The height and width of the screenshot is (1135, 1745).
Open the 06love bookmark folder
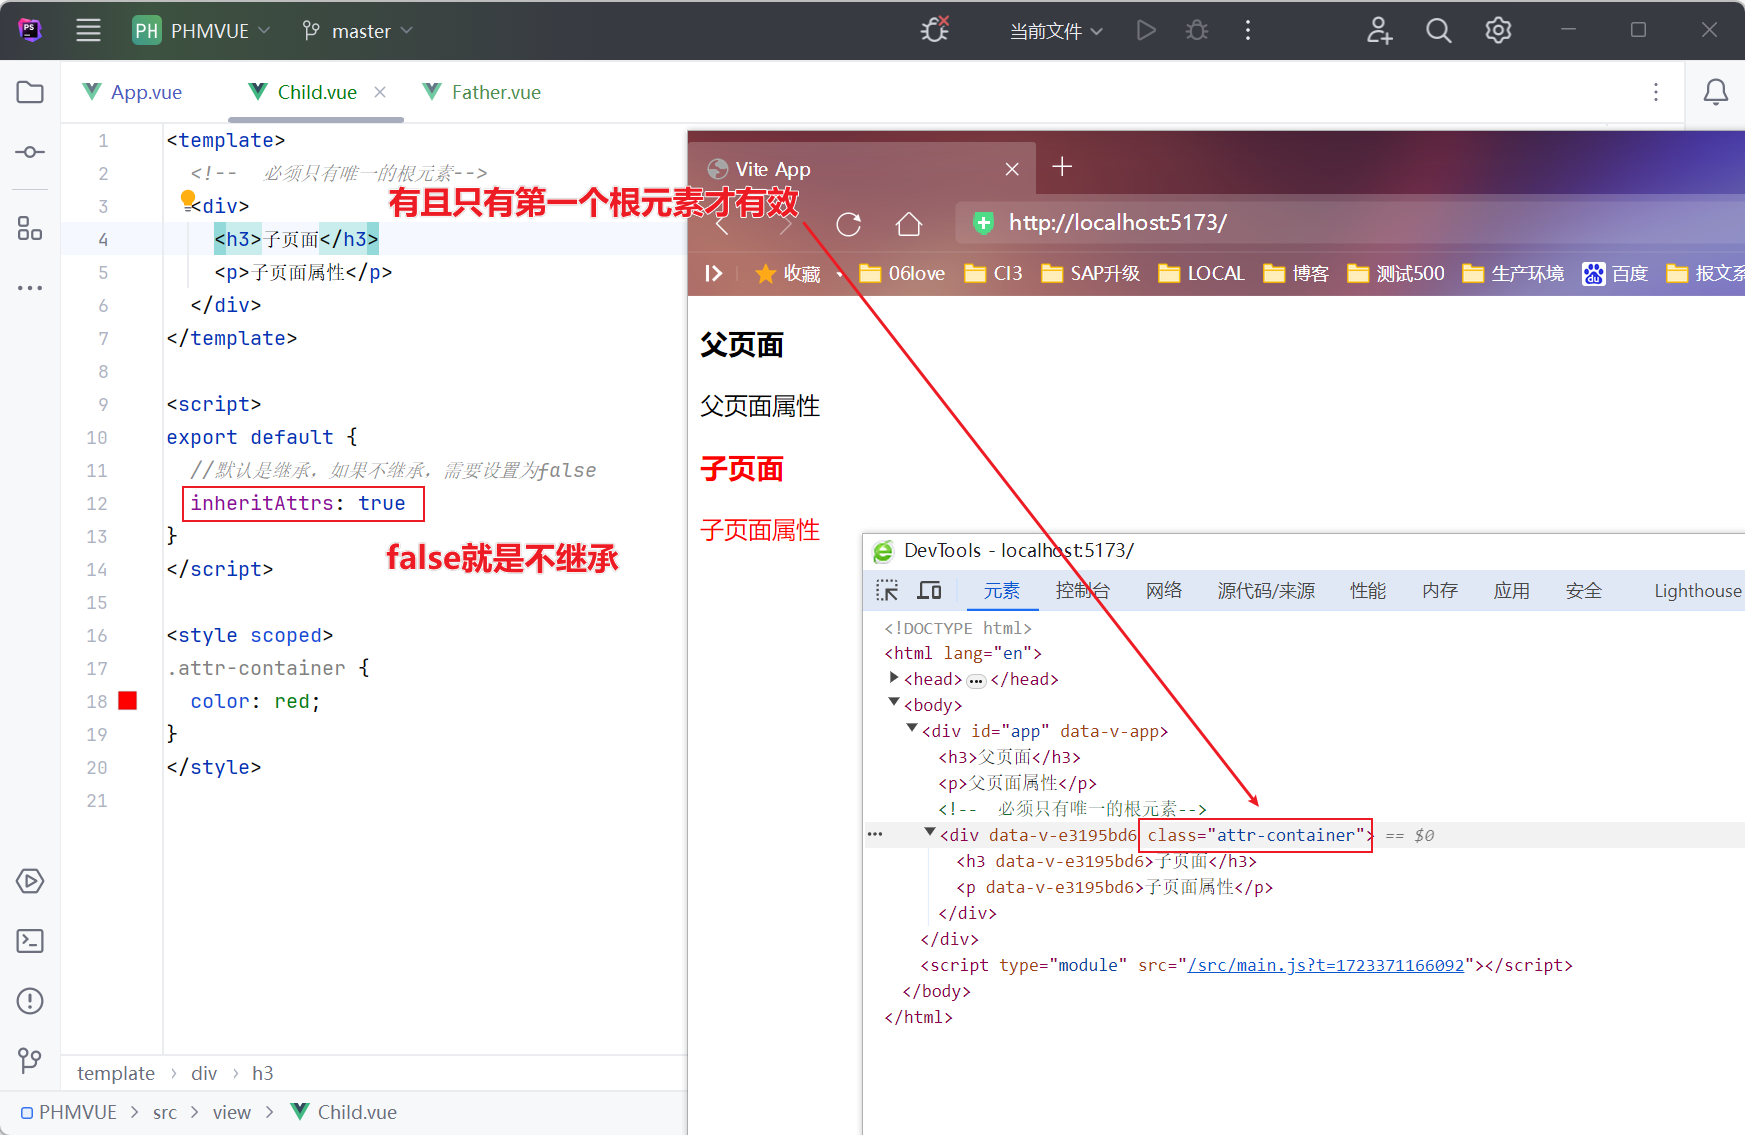pos(902,273)
